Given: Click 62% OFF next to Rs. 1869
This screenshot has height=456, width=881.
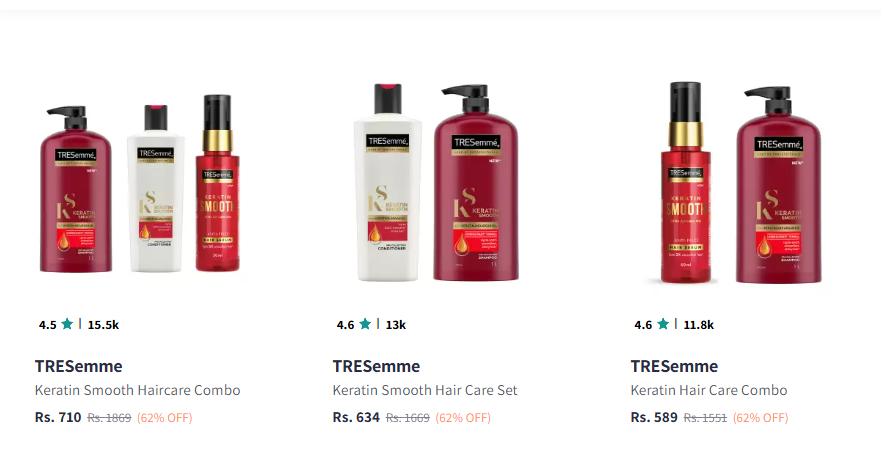Looking at the screenshot, I should click(165, 418).
